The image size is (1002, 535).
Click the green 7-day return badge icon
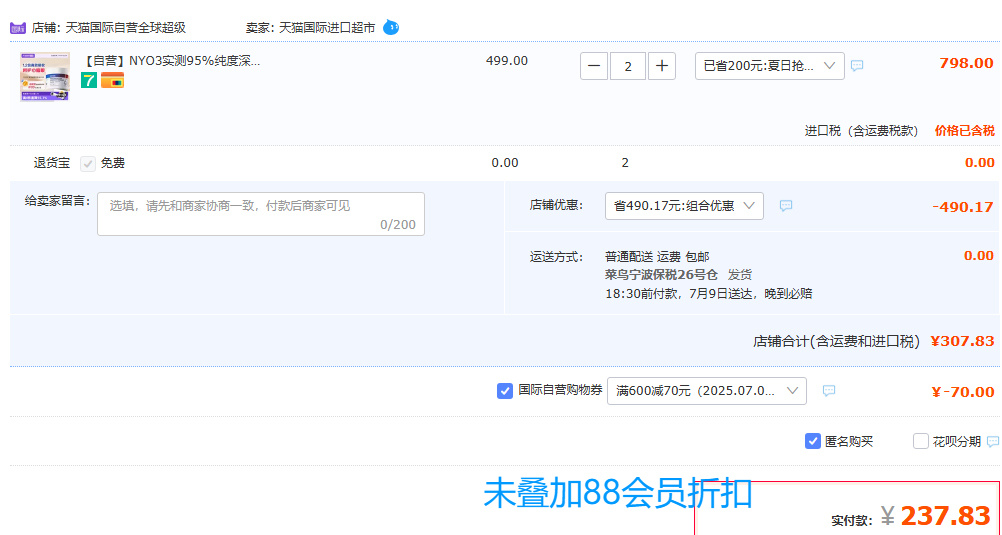click(89, 80)
